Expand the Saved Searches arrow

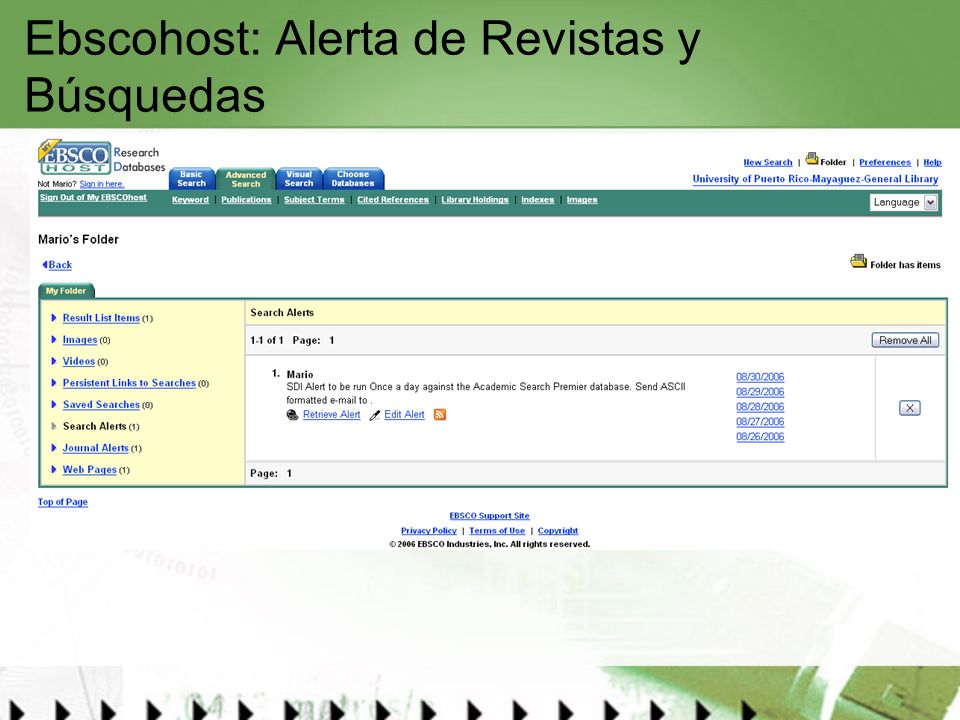54,404
